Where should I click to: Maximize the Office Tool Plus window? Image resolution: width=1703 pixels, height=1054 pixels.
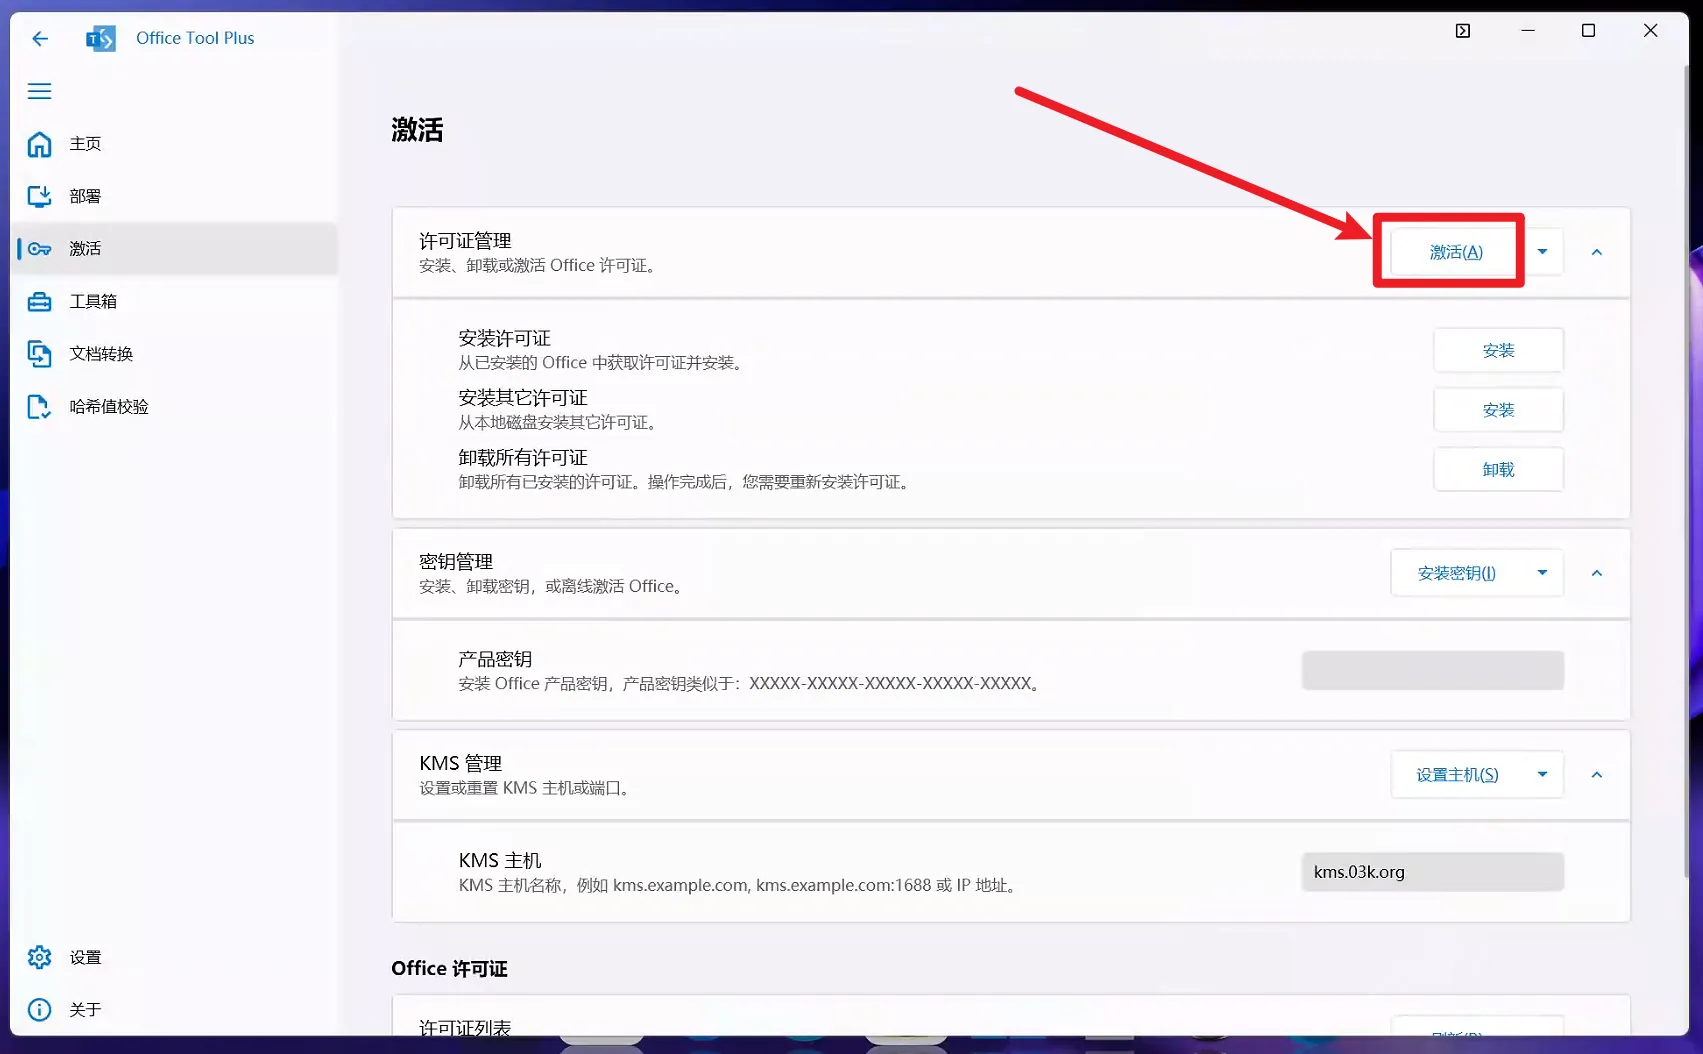coord(1588,31)
